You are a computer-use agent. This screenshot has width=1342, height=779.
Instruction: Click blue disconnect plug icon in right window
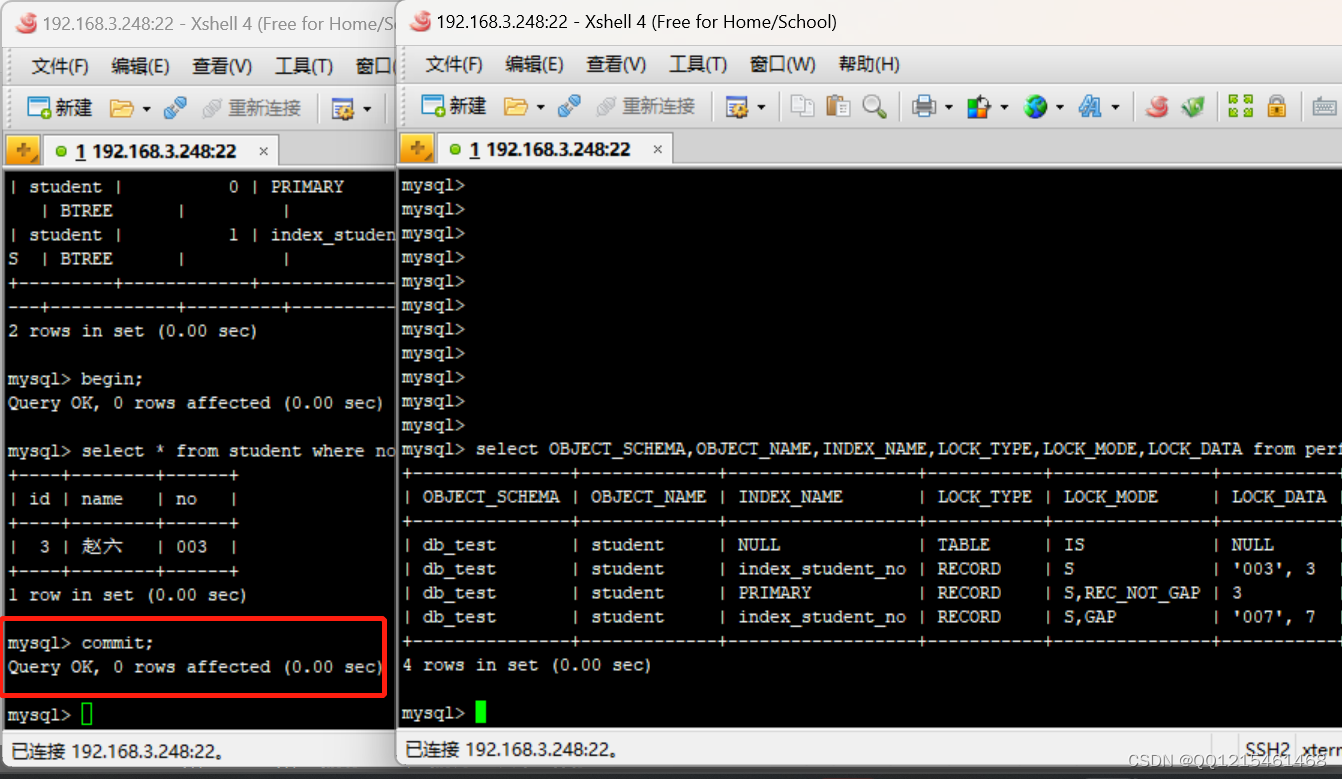coord(569,106)
